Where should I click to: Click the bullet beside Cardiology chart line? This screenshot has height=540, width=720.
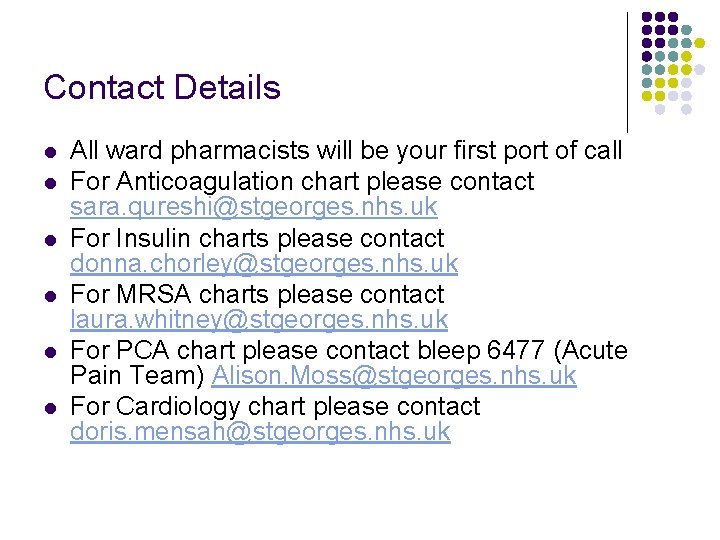(x=50, y=407)
